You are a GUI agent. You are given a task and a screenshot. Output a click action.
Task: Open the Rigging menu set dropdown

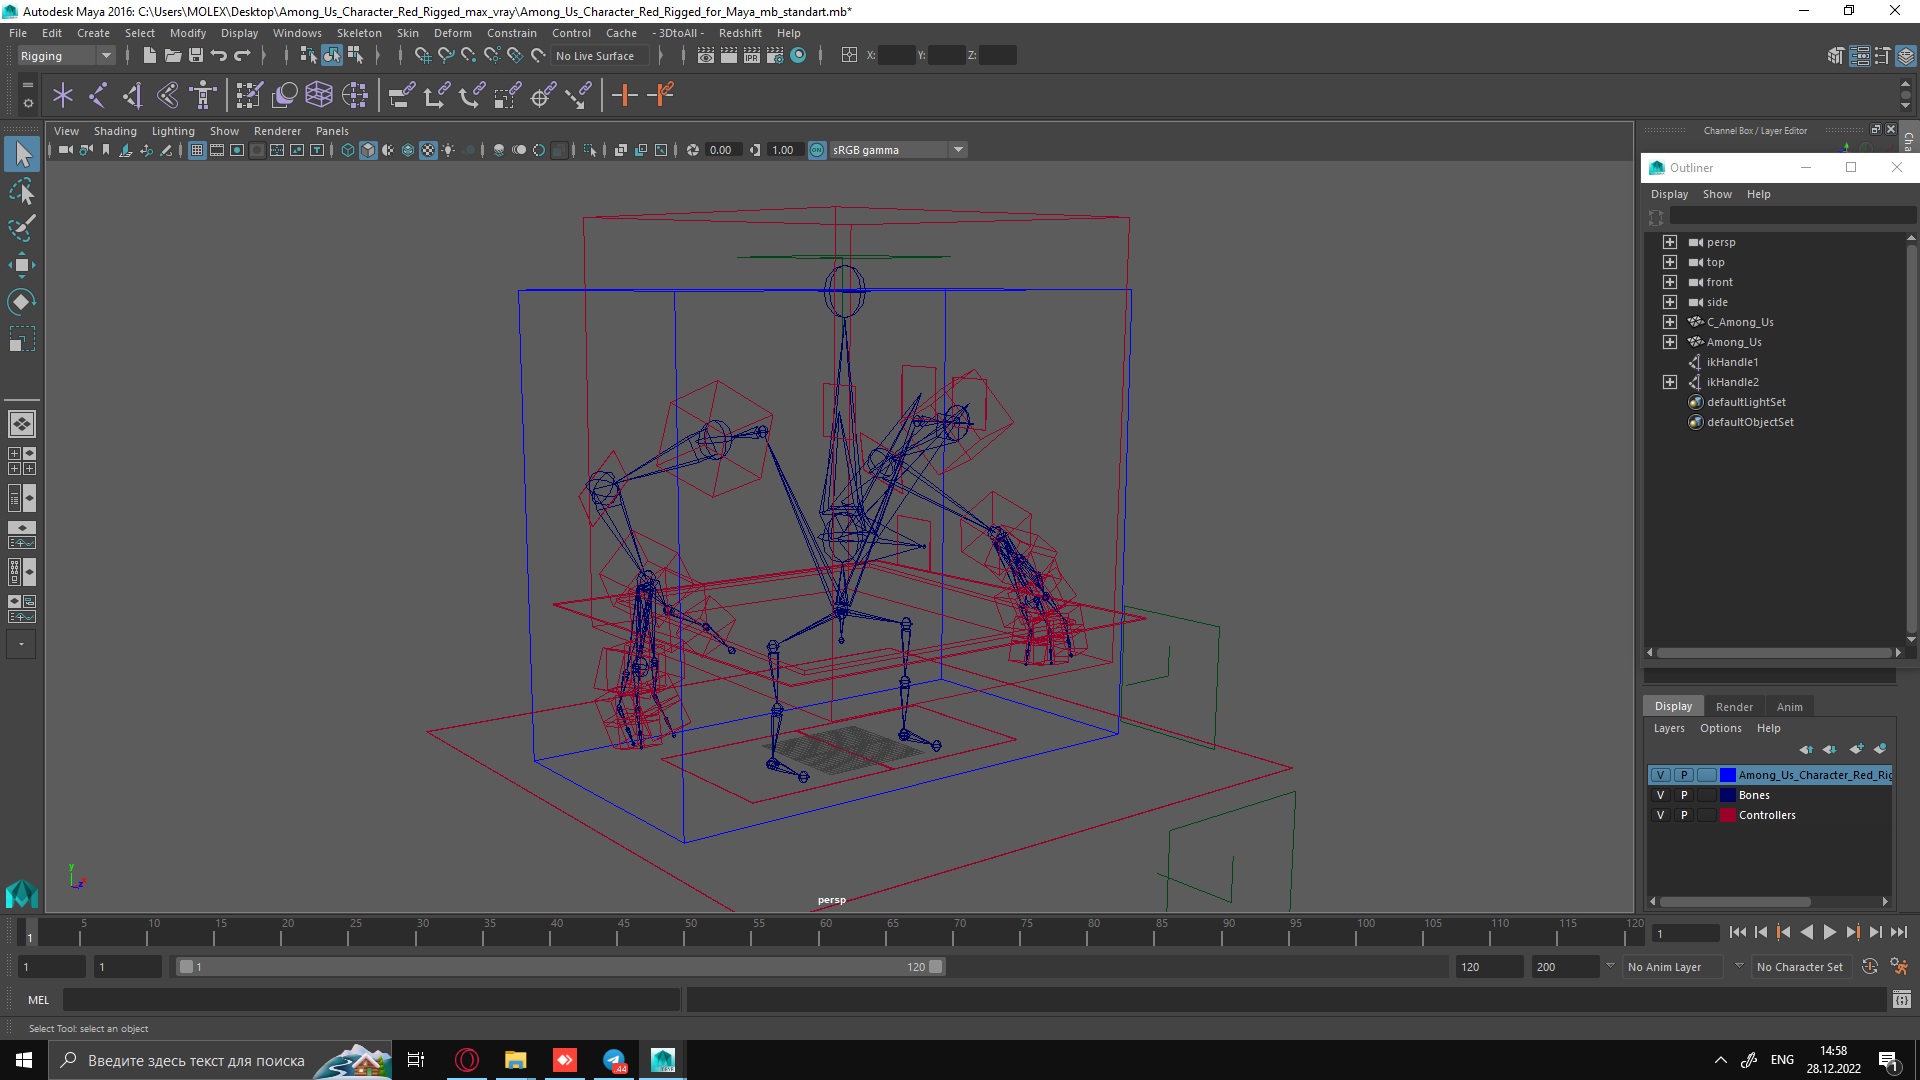coord(66,56)
